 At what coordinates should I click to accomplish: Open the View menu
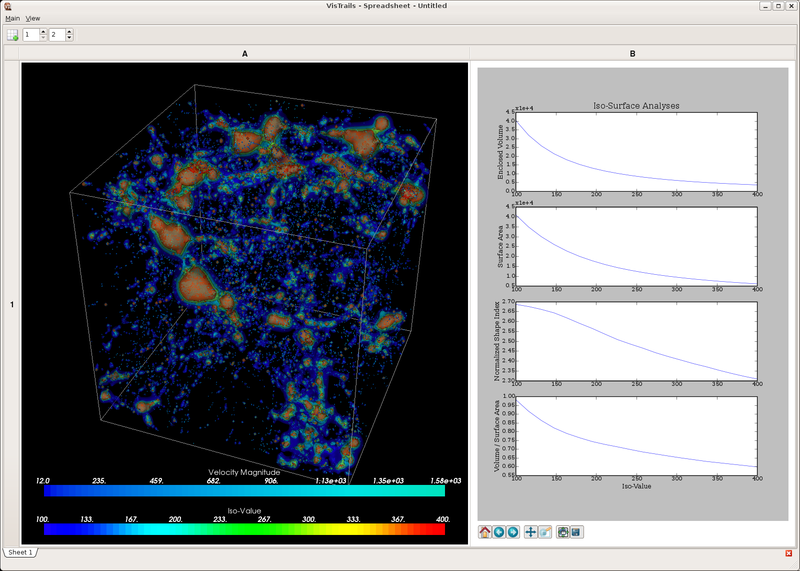33,18
